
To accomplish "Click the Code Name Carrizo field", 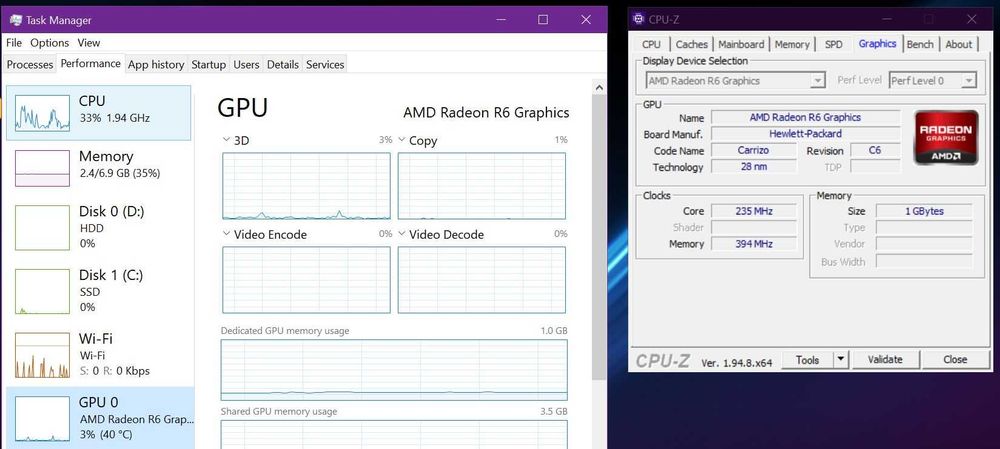I will [x=753, y=151].
